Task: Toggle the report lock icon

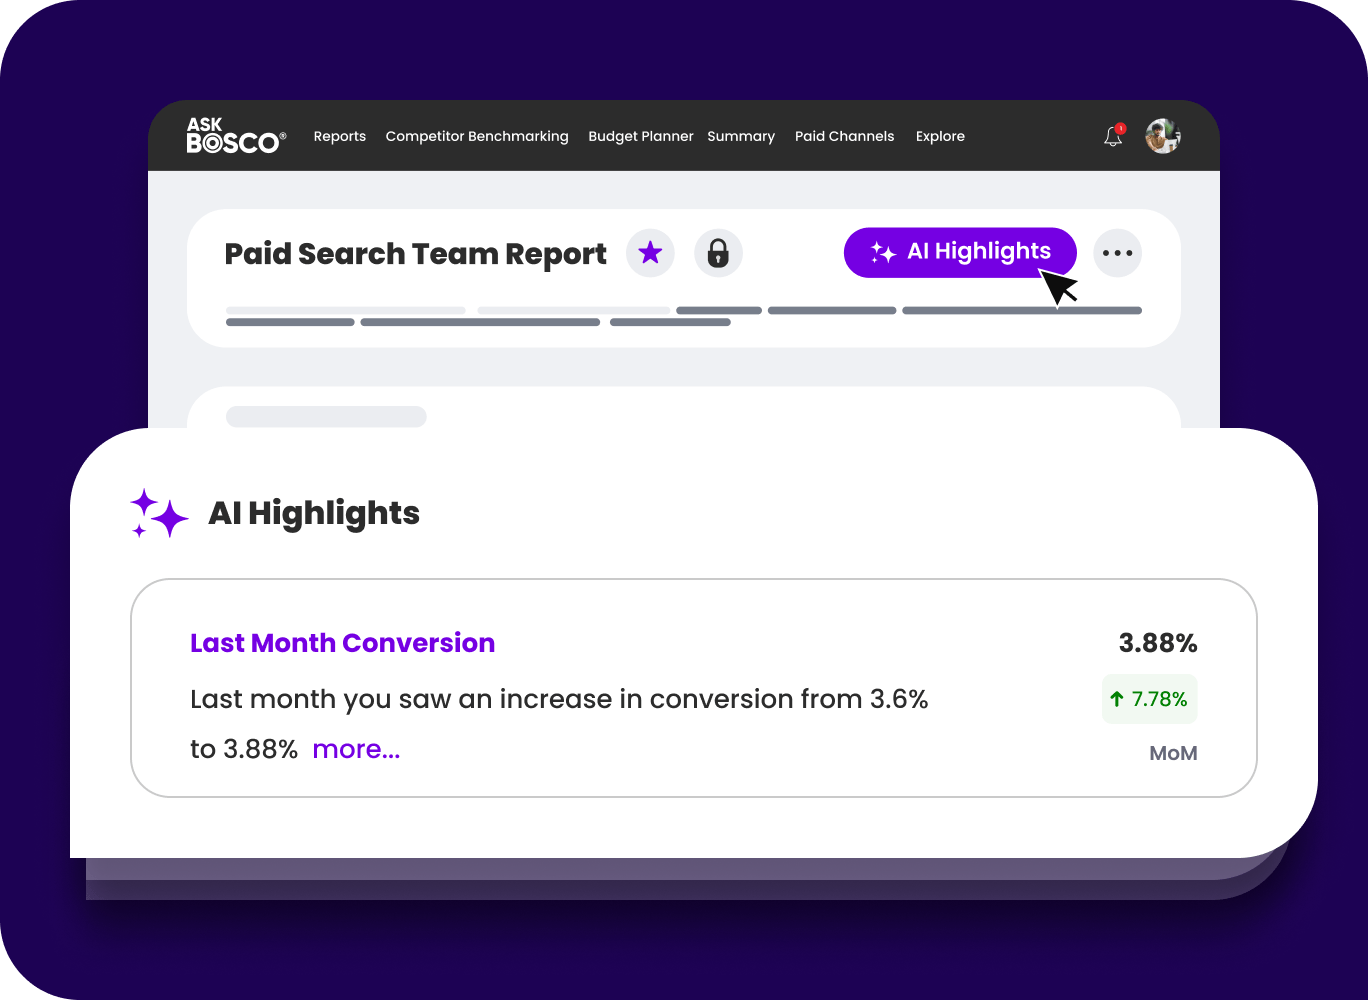Action: pyautogui.click(x=718, y=253)
